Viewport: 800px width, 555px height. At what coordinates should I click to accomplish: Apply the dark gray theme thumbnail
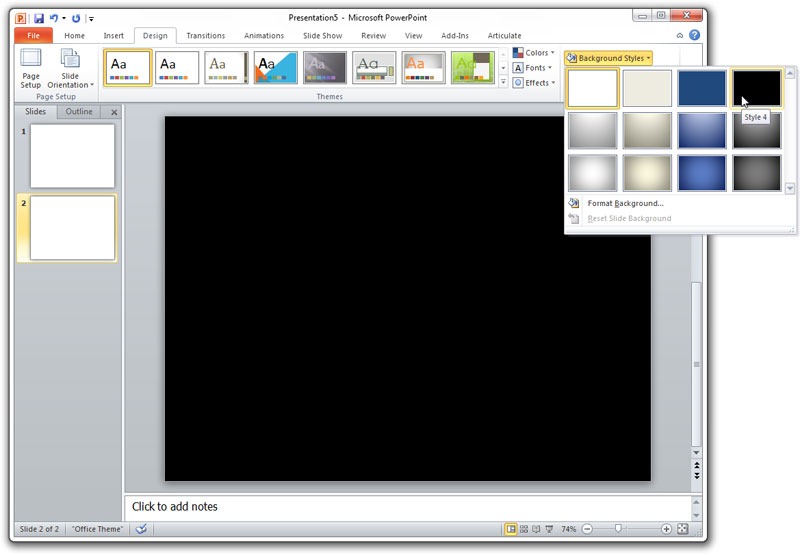324,67
